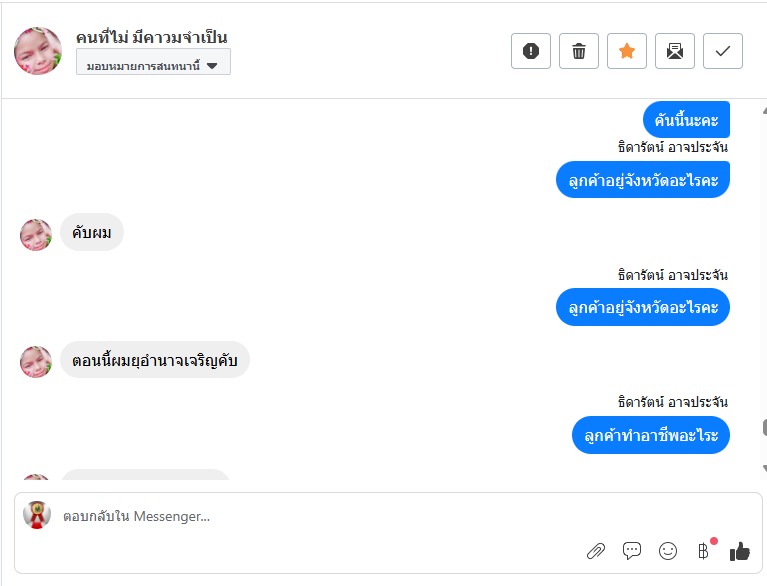Viewport: 767px width, 586px height.
Task: Click the Baht payment request icon
Action: [703, 550]
